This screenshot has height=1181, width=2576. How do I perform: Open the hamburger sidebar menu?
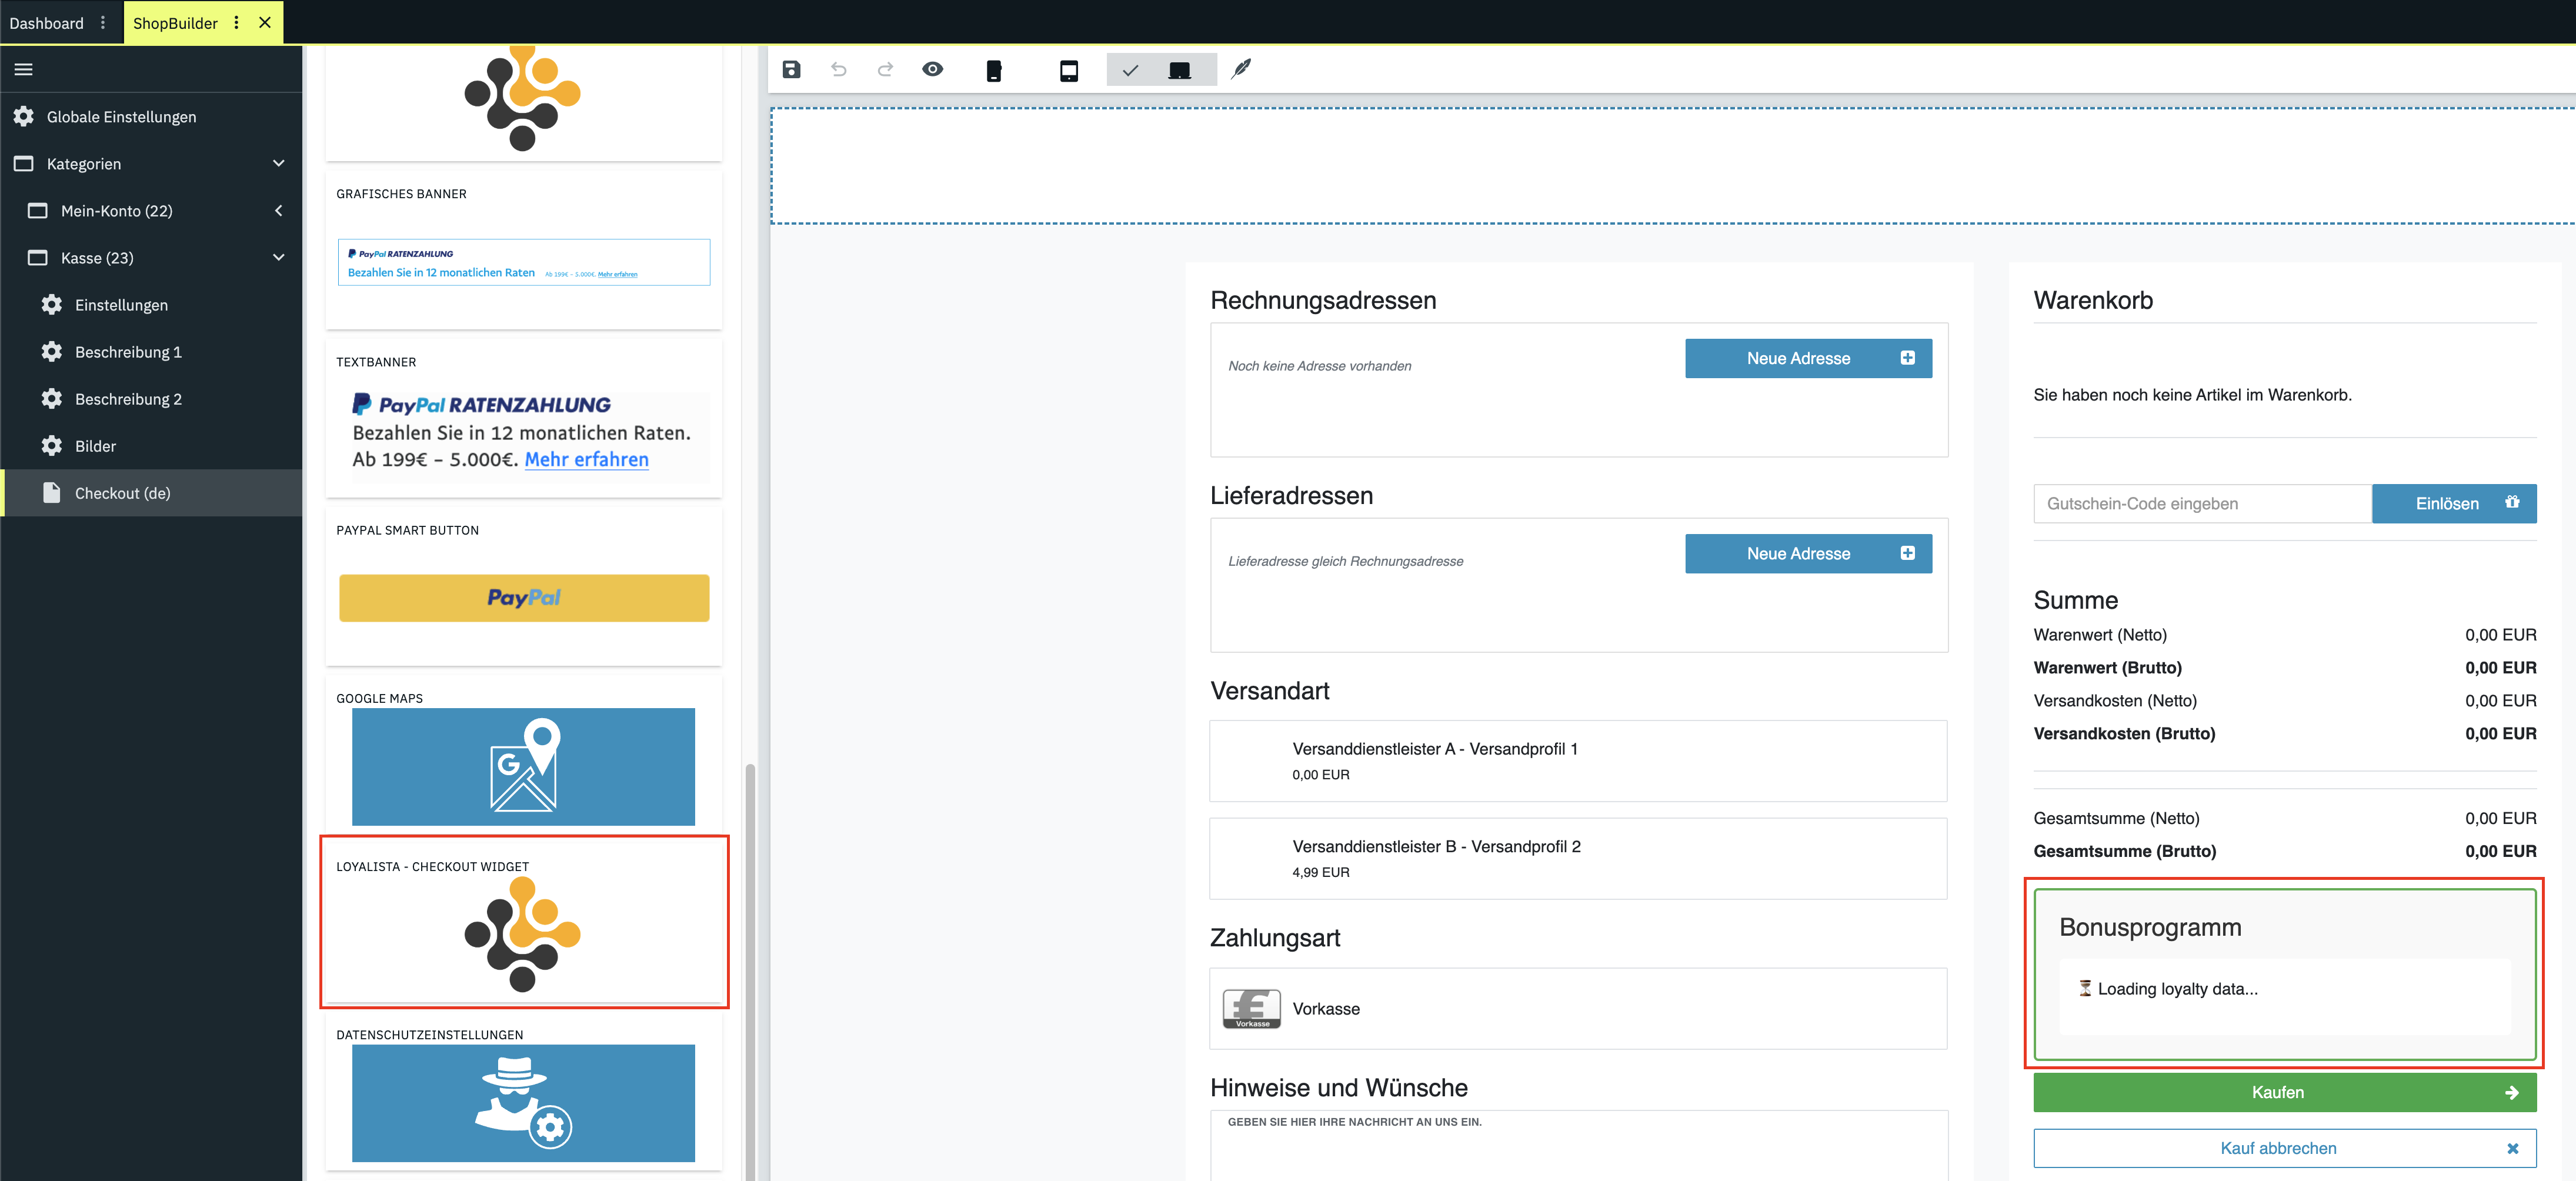(x=24, y=69)
